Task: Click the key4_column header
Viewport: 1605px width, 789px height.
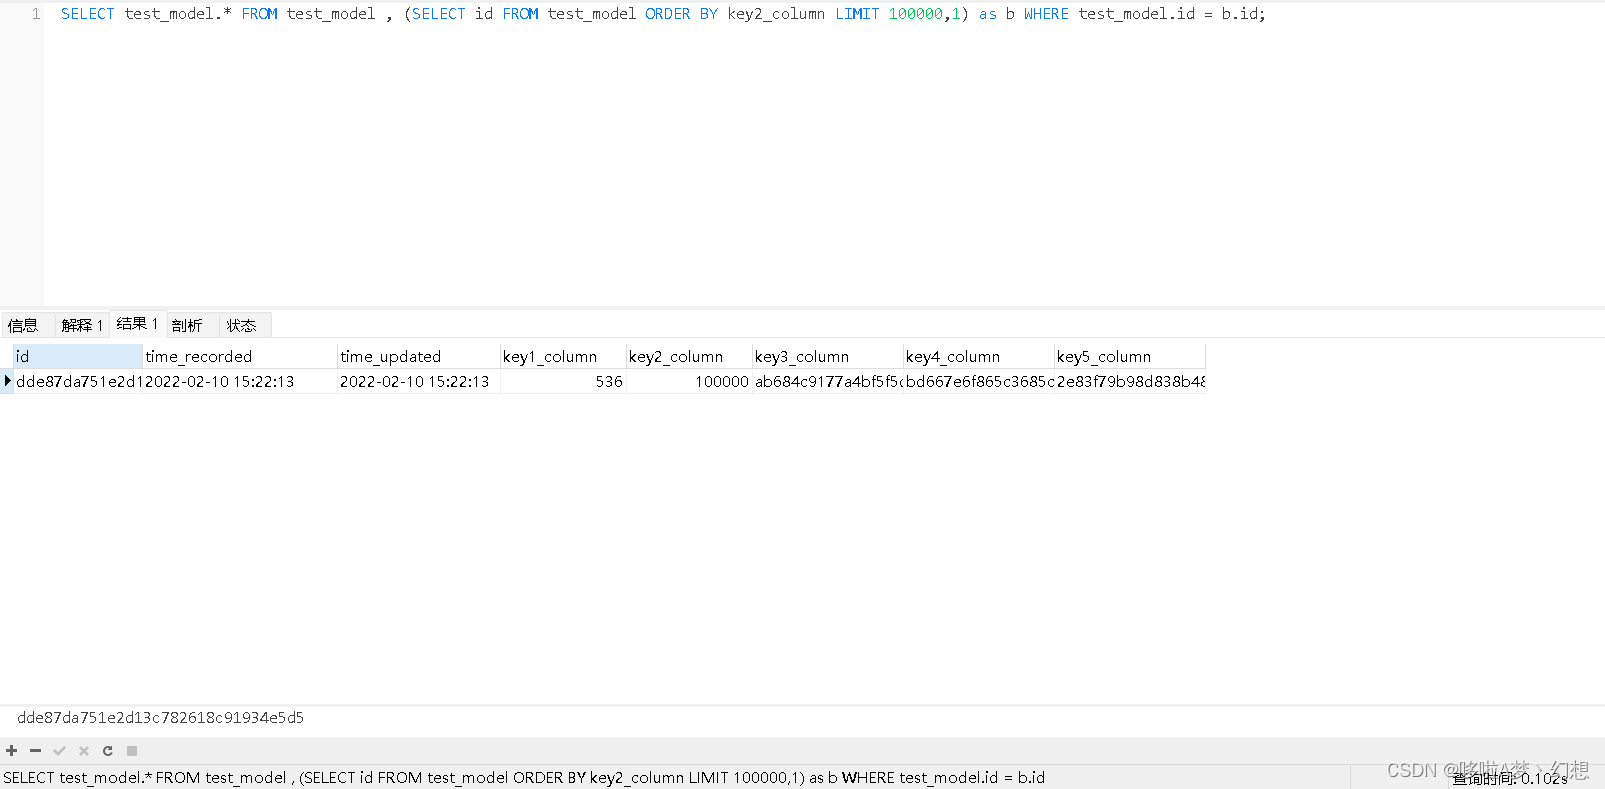Action: (979, 356)
